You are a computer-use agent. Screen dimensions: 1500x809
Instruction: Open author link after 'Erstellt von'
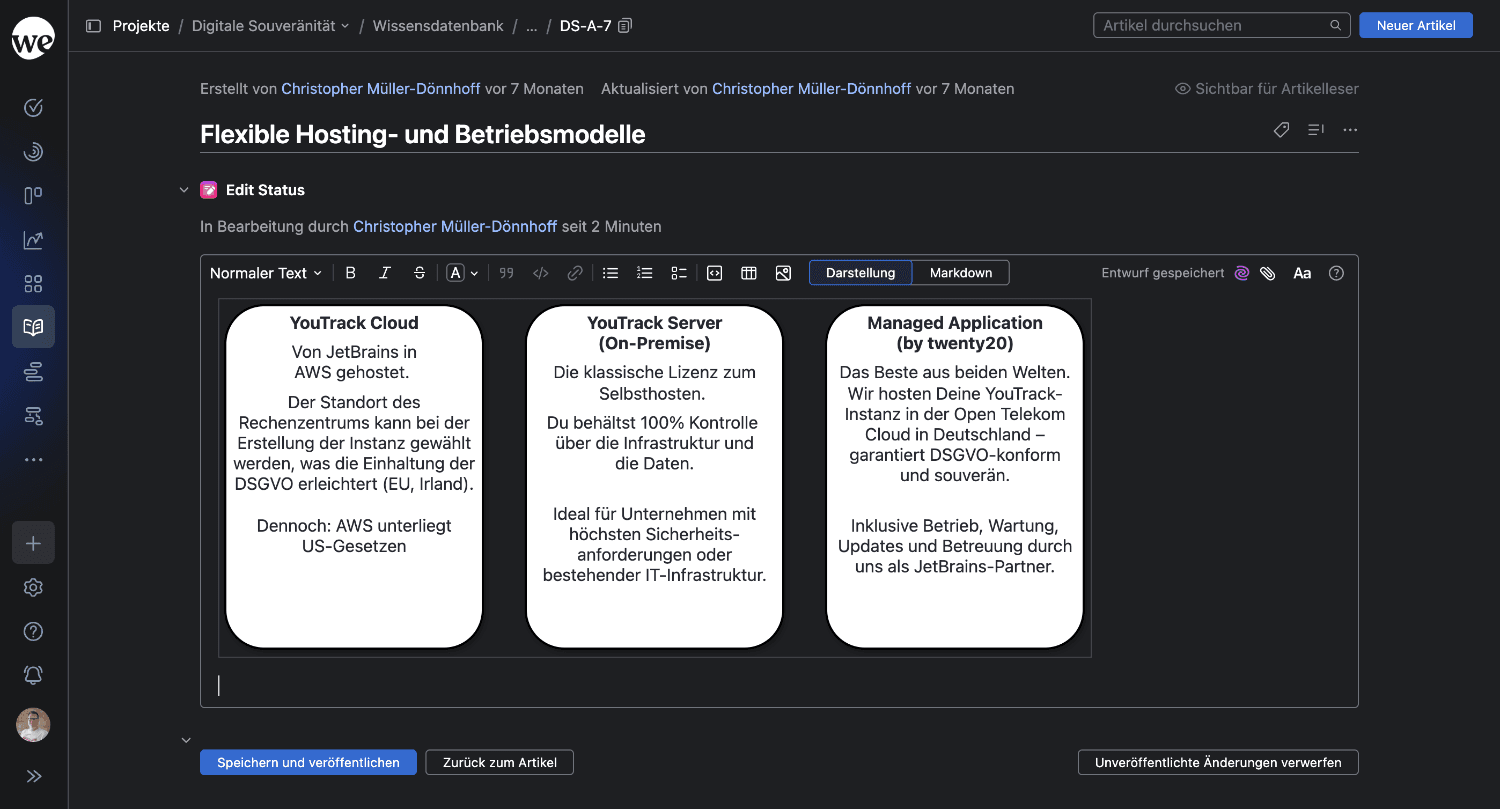[381, 89]
